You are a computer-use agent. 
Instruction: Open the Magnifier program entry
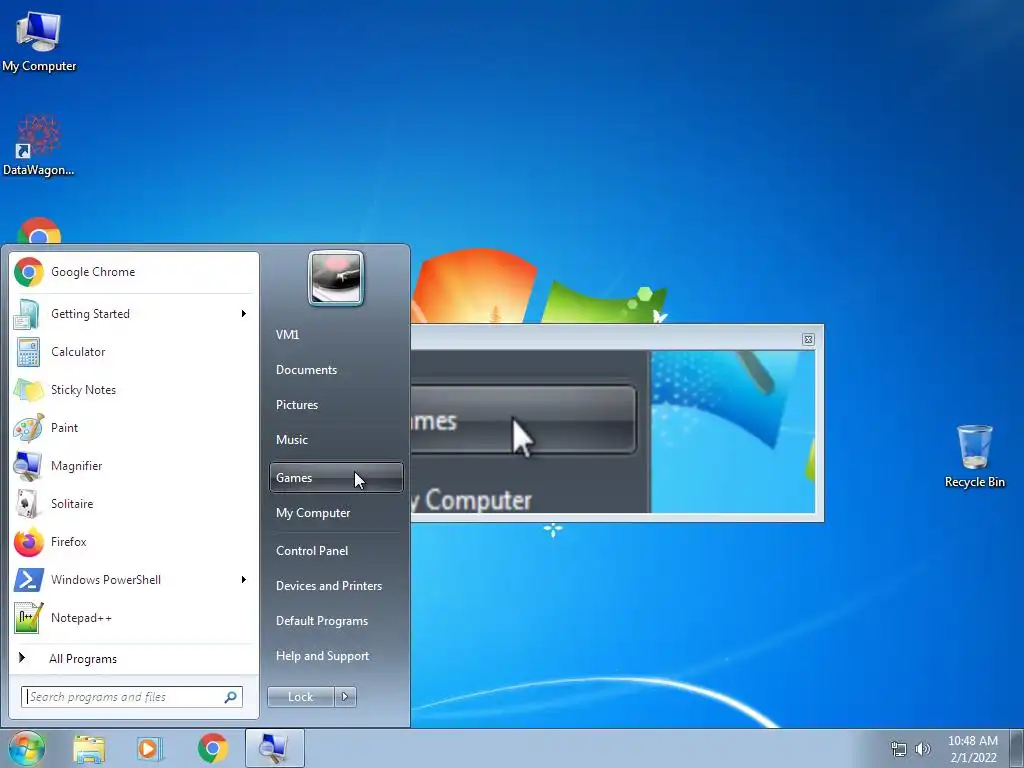[x=134, y=466]
